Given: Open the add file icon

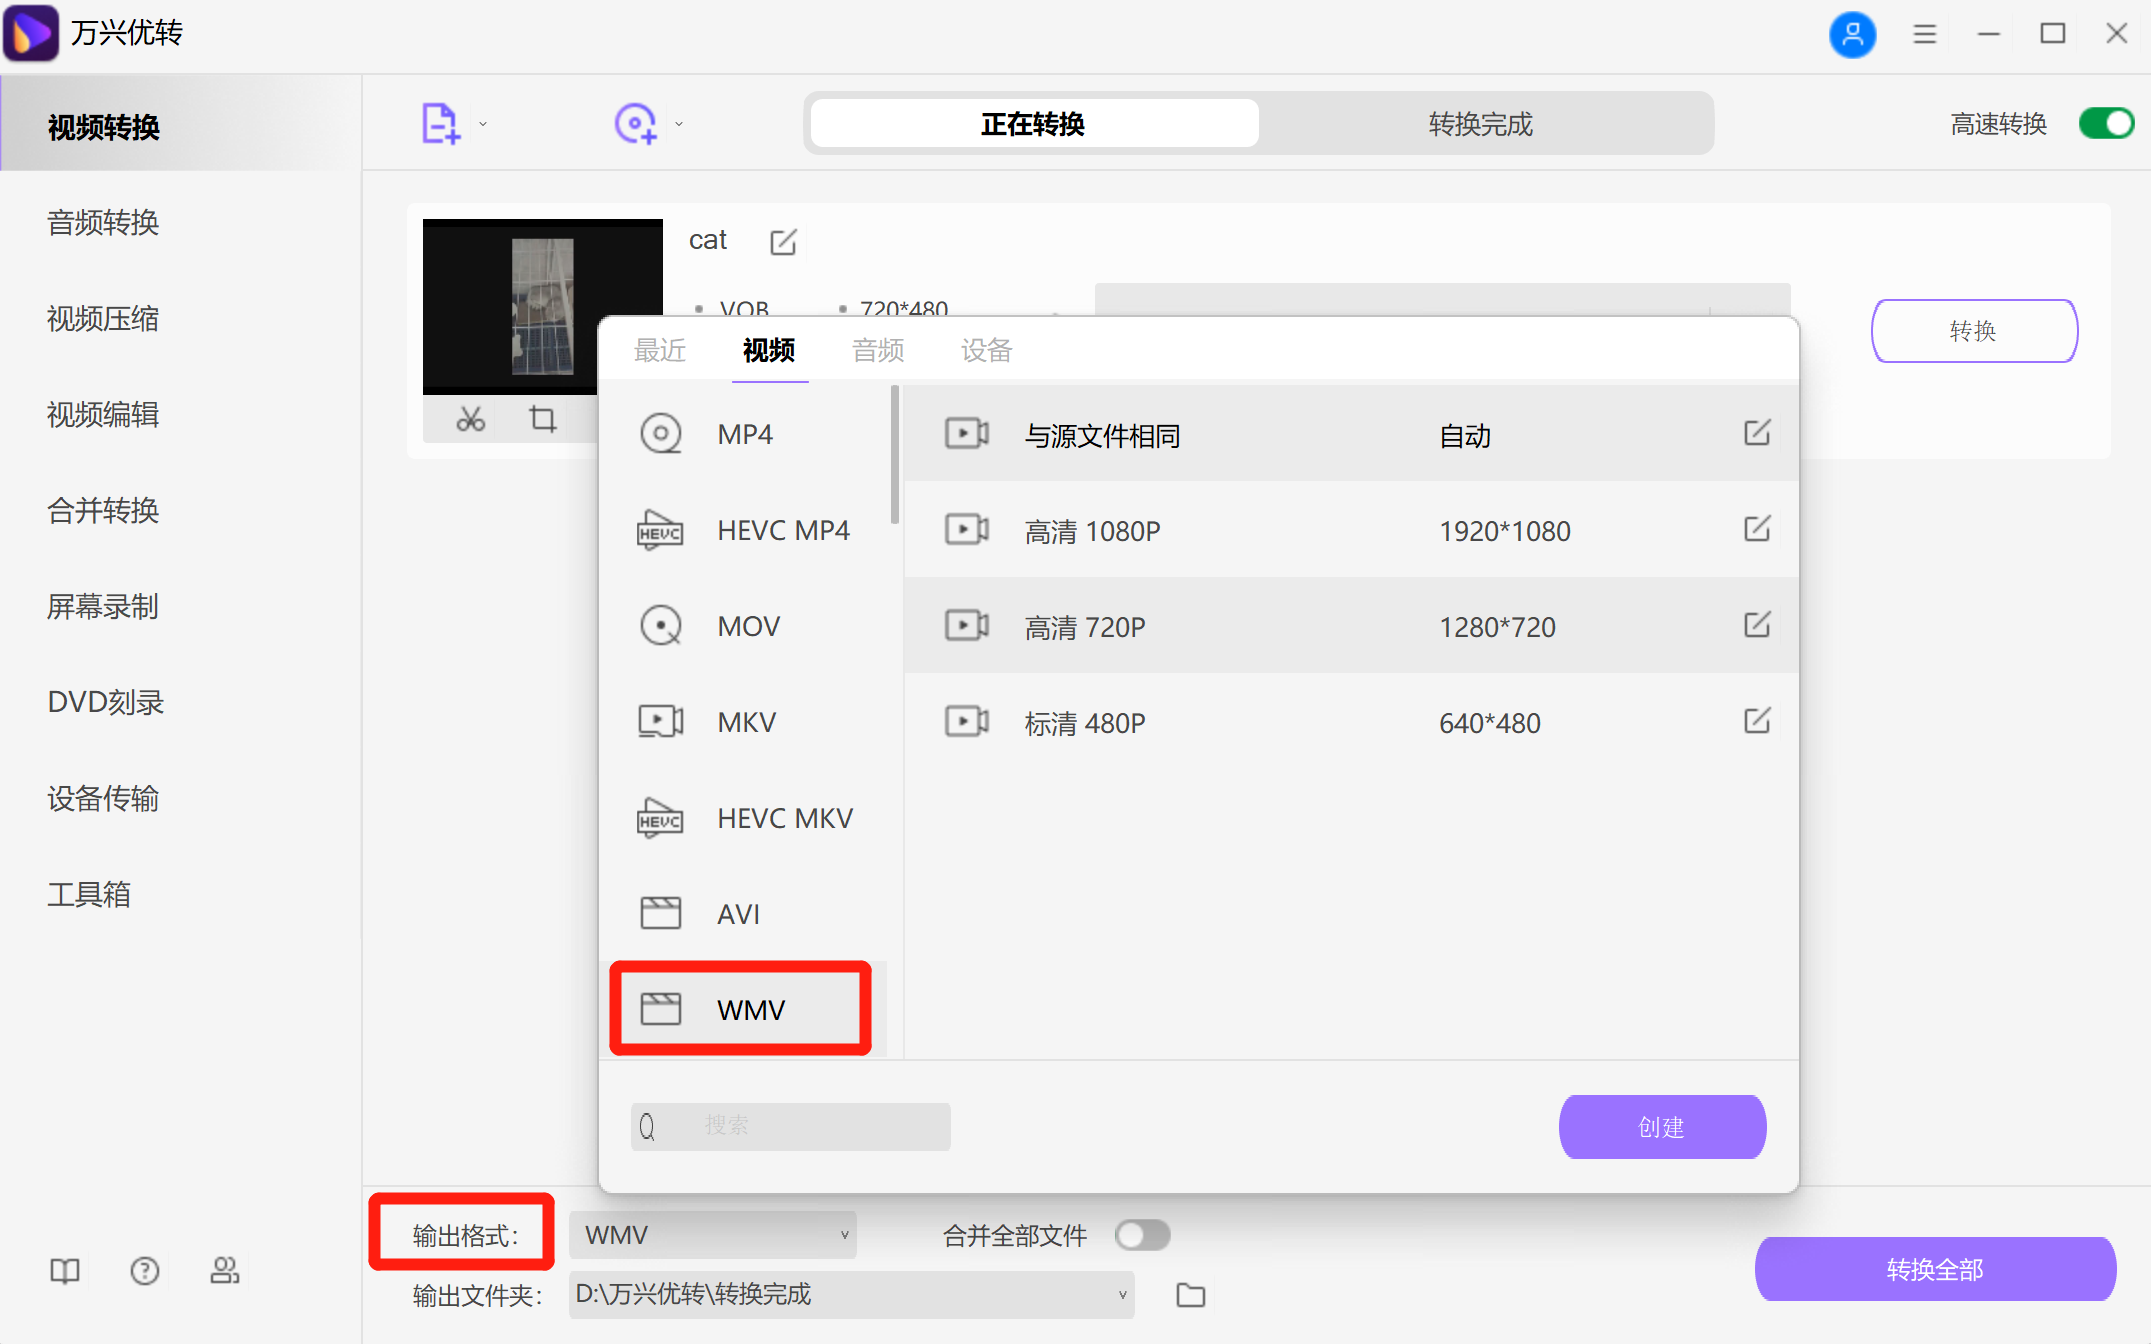Looking at the screenshot, I should pyautogui.click(x=440, y=122).
